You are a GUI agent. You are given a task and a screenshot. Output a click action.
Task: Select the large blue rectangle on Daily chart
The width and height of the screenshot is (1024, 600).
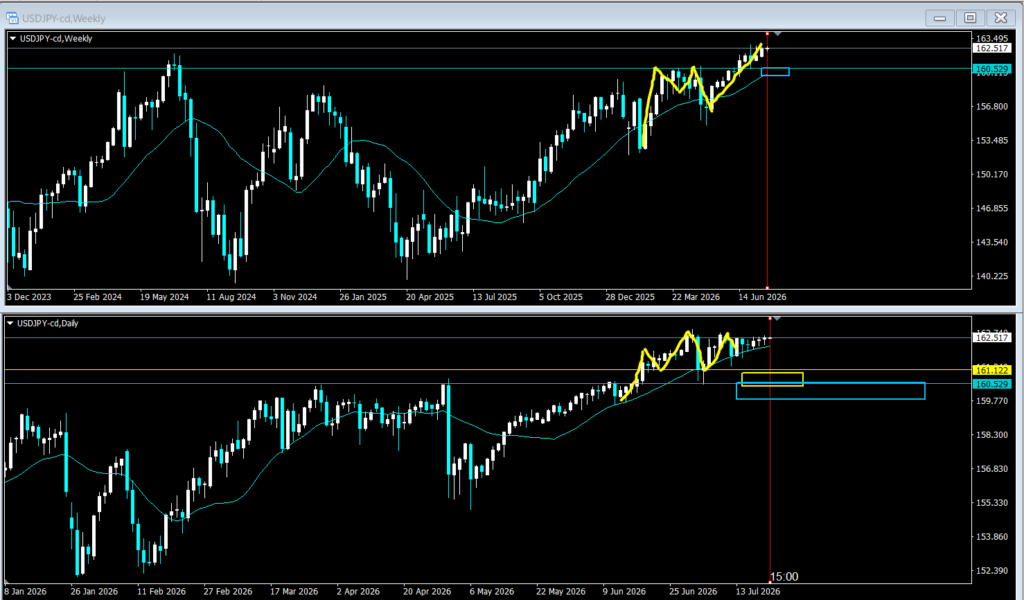[830, 391]
